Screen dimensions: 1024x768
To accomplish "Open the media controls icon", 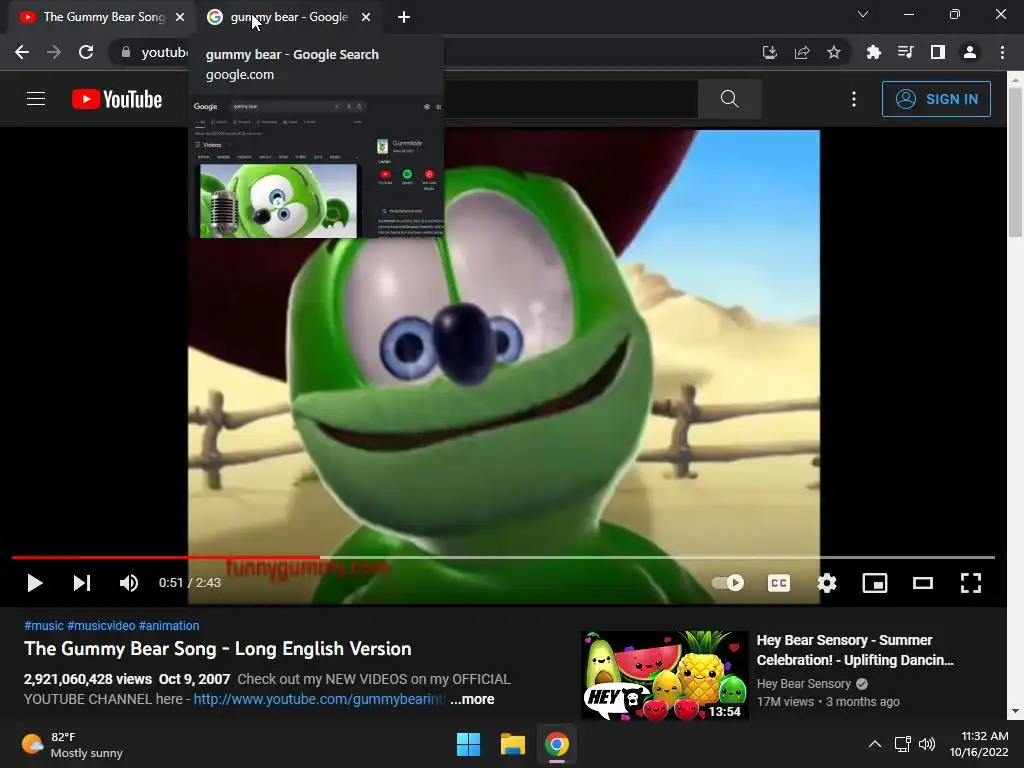I will pyautogui.click(x=905, y=52).
